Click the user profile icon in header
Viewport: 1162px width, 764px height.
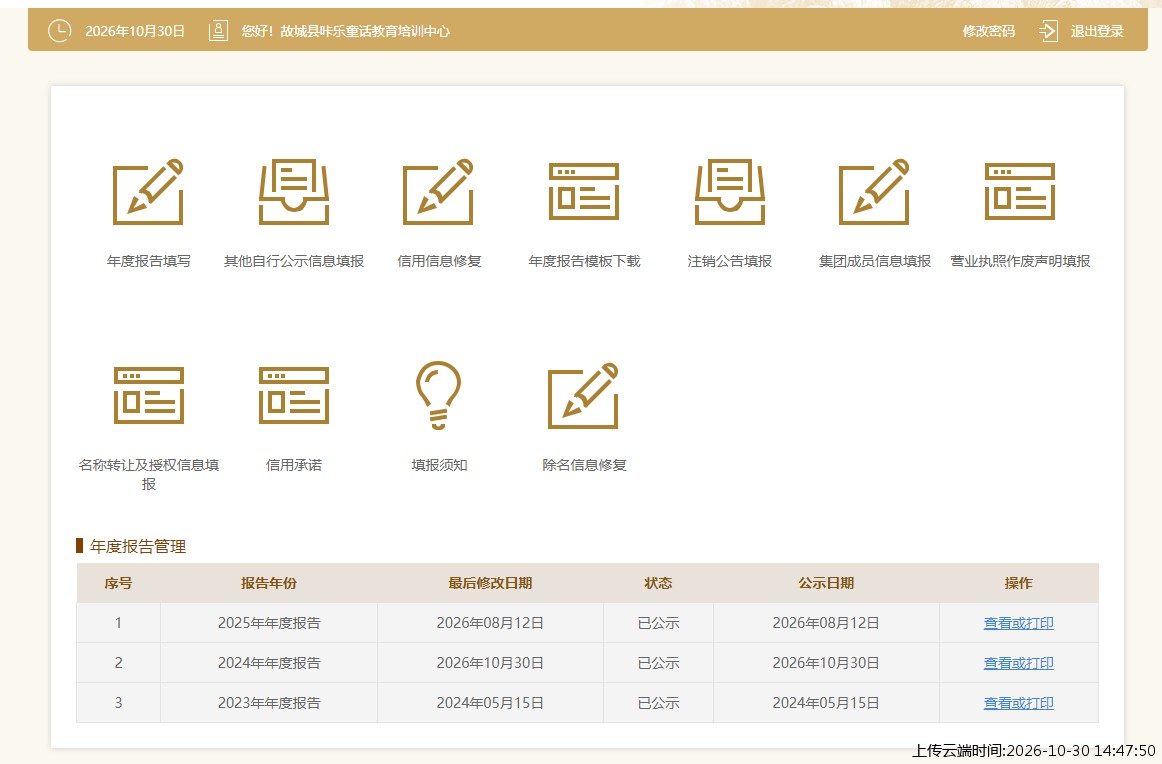click(218, 30)
